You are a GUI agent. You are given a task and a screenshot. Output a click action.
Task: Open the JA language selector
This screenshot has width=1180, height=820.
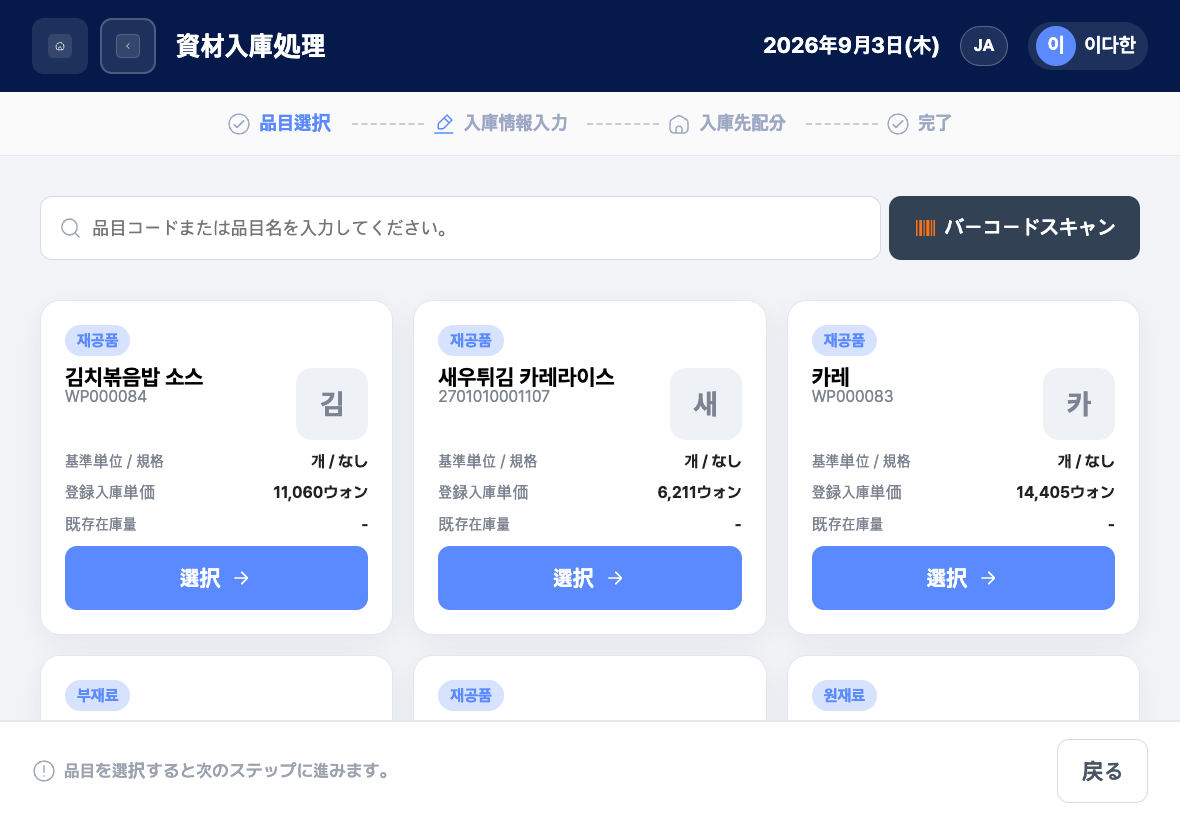(x=984, y=46)
